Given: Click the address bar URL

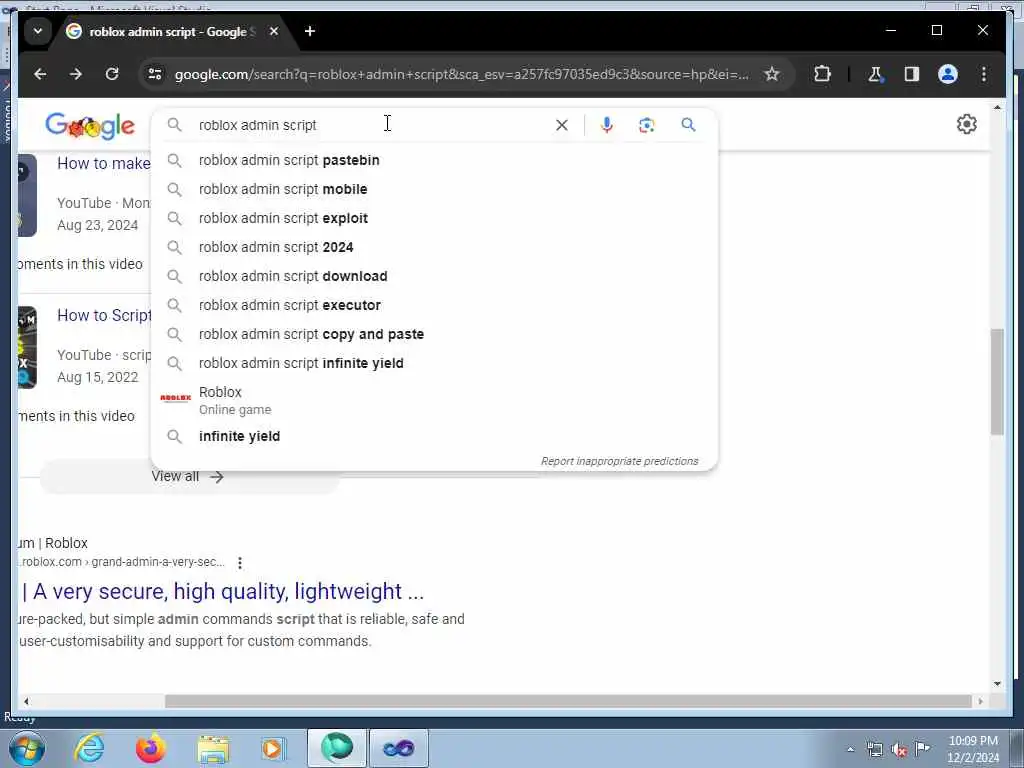Looking at the screenshot, I should pos(461,74).
